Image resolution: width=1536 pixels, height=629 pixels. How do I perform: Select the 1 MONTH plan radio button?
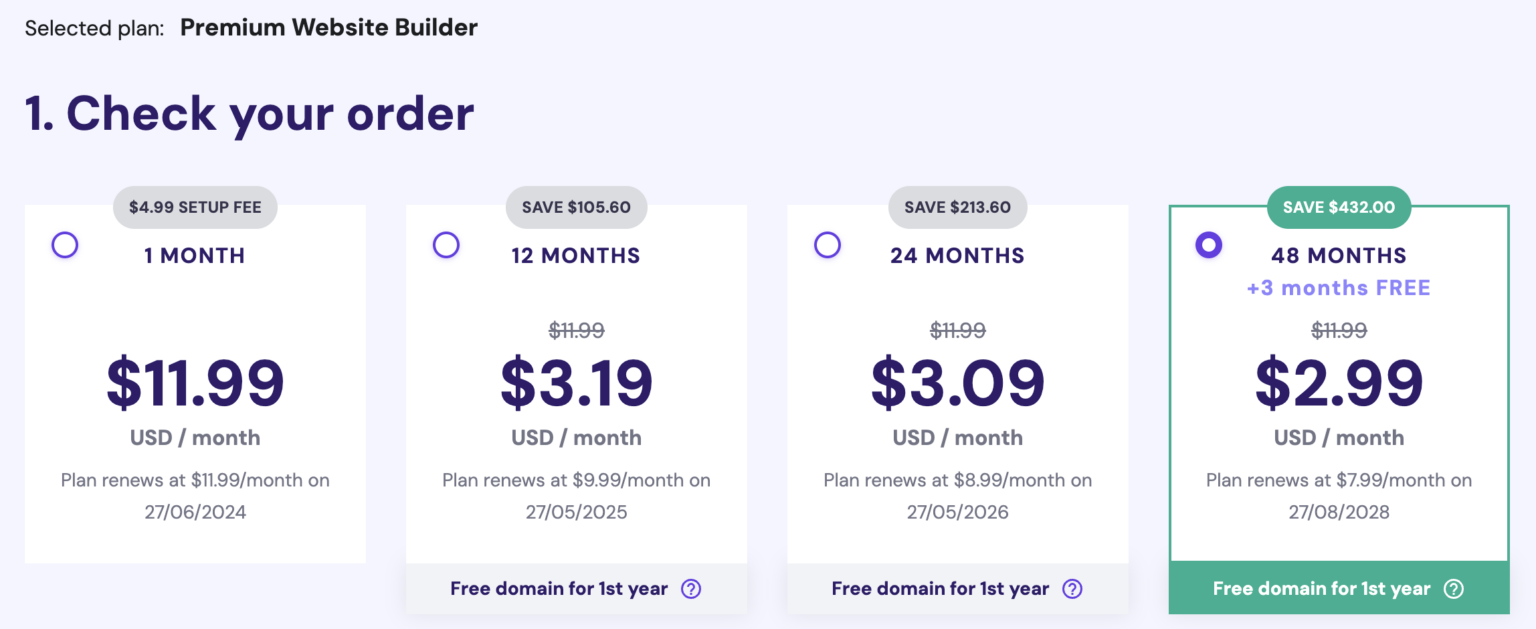pos(64,244)
